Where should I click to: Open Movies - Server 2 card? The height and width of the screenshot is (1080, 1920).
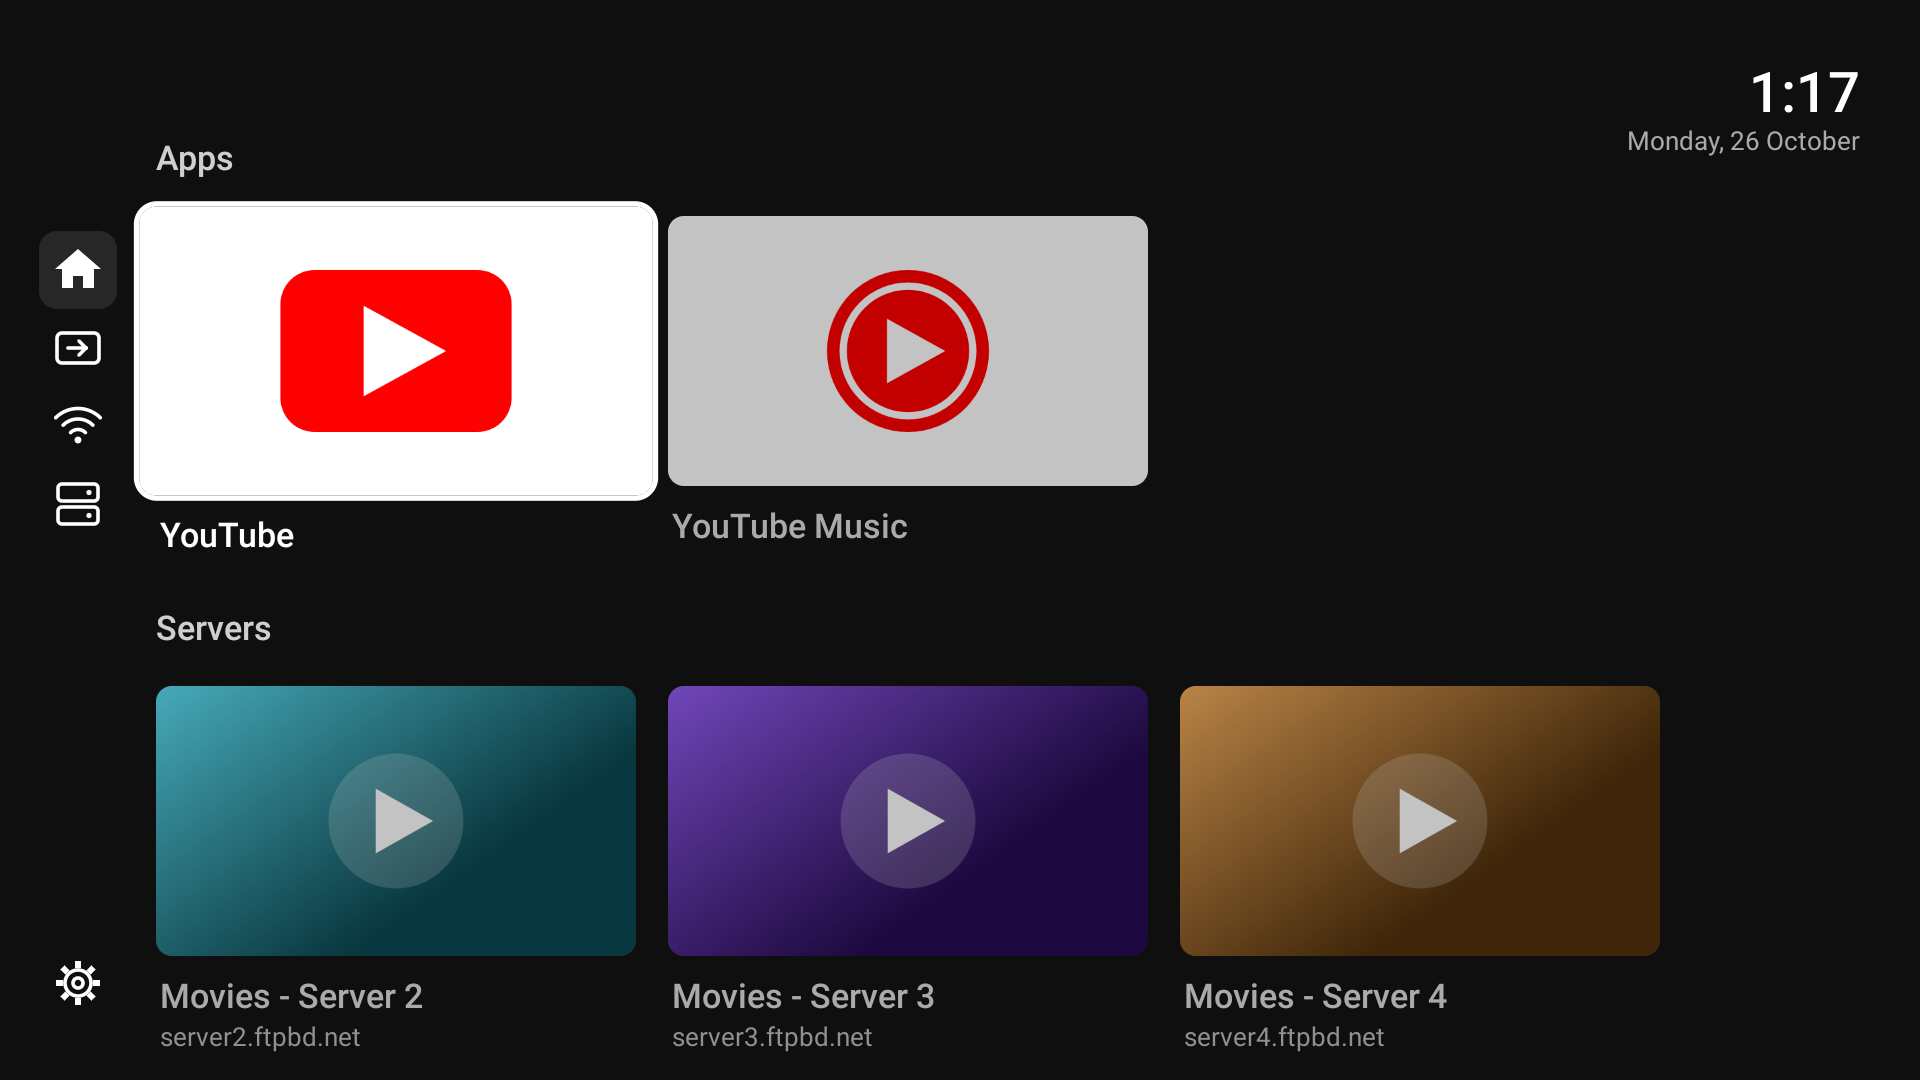[x=396, y=821]
